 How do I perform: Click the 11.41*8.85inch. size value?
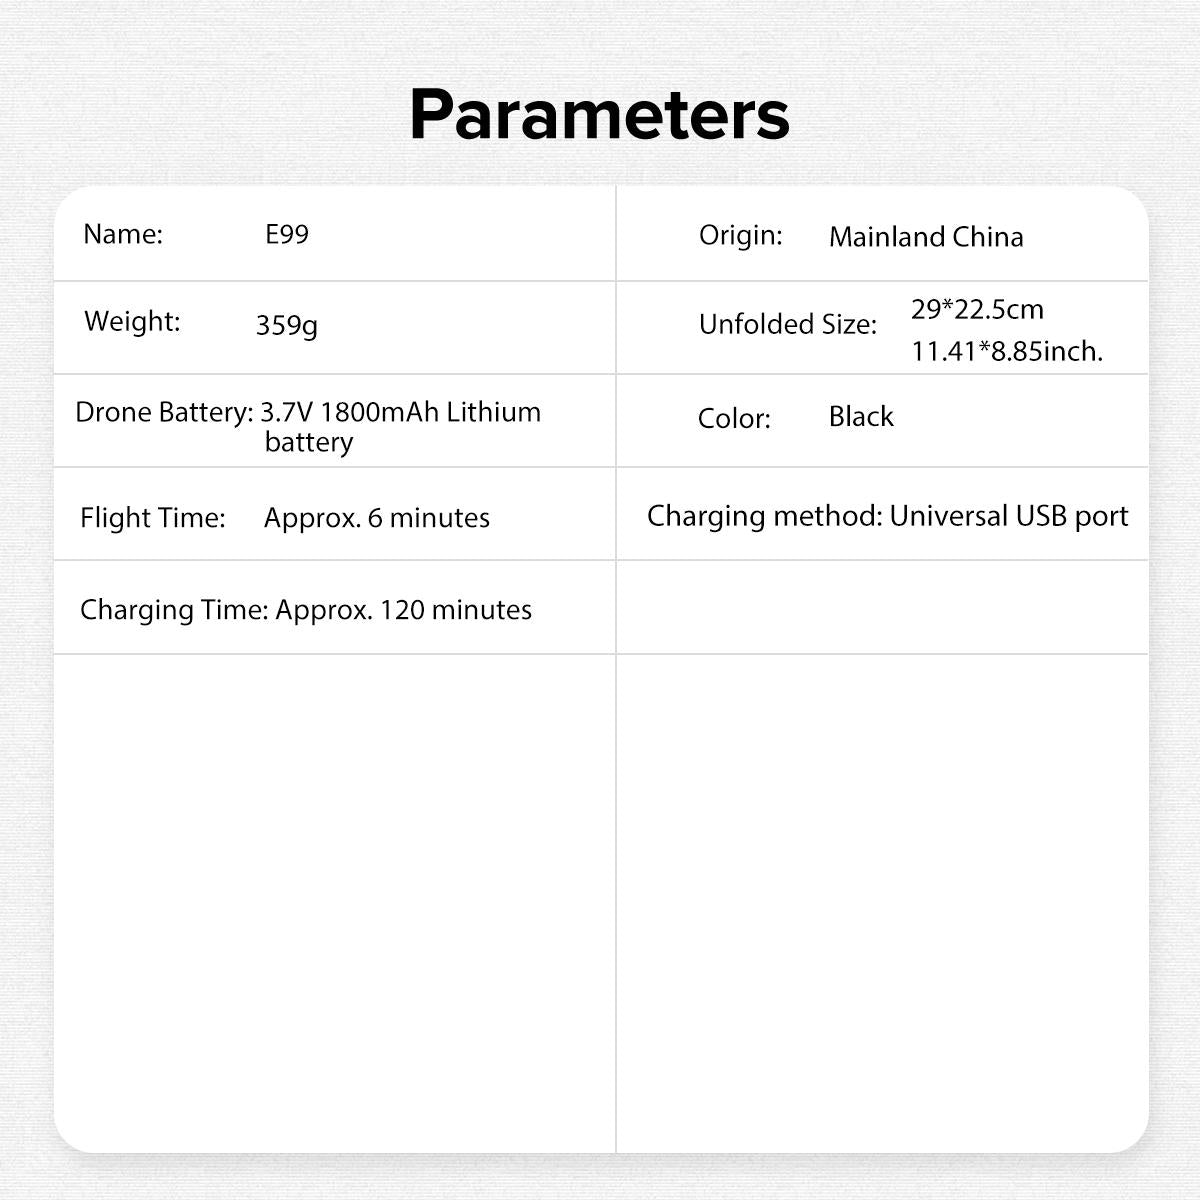1007,351
